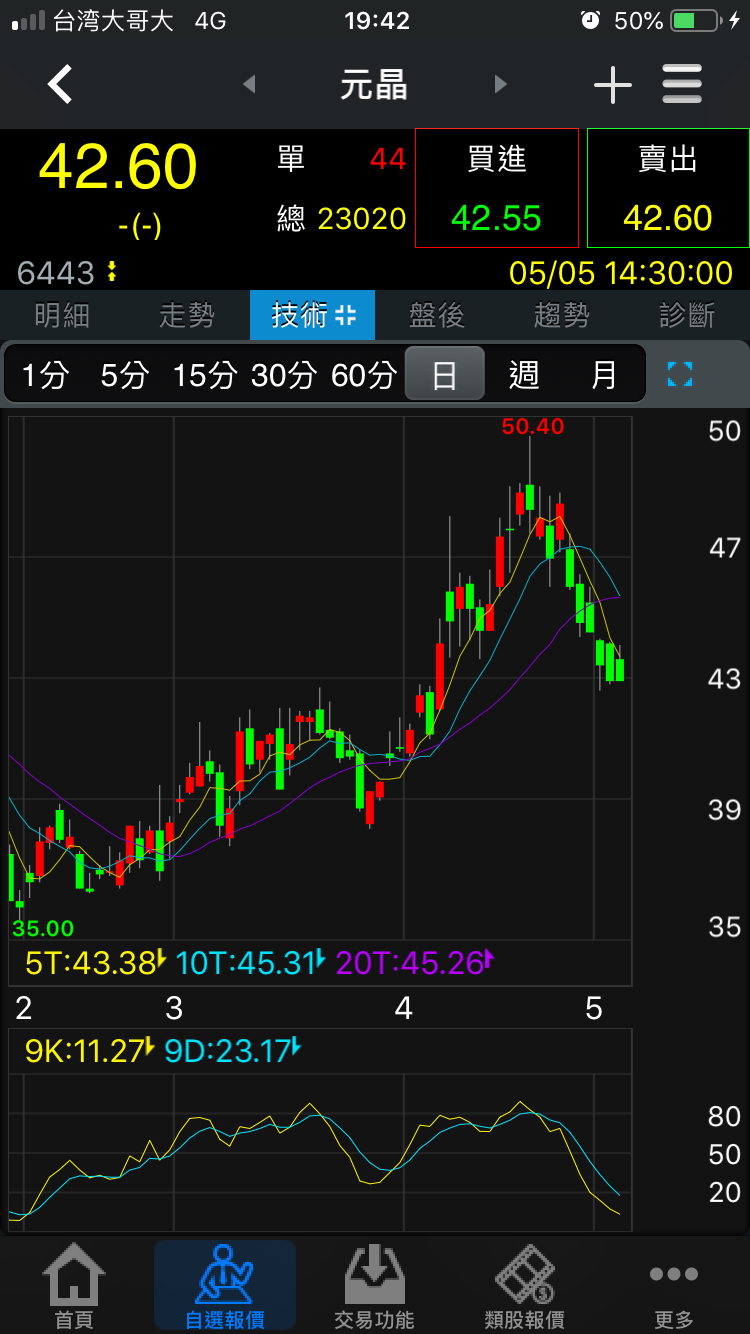
Task: Switch chart to 月 monthly period
Action: point(604,375)
